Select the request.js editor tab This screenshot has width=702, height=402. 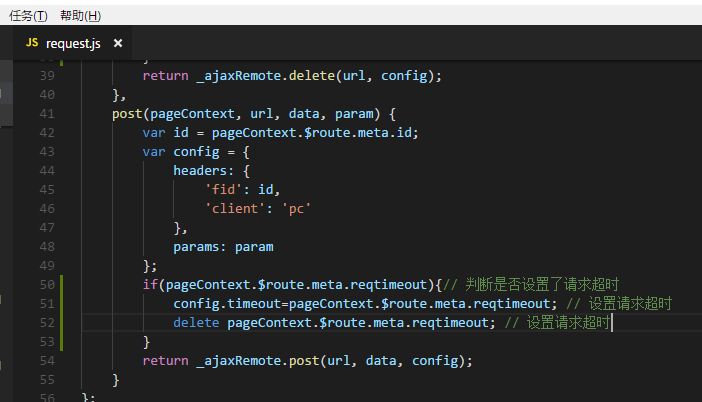[73, 43]
